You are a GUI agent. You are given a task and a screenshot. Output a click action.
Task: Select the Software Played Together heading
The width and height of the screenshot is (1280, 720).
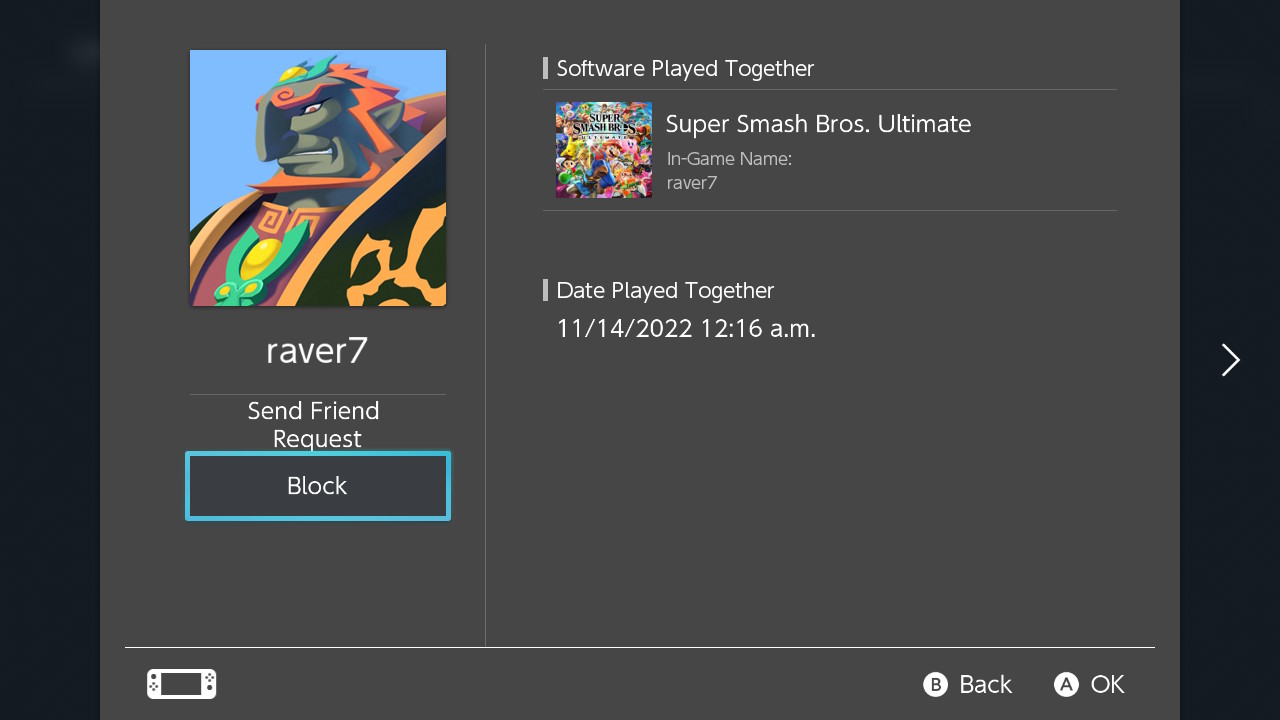pyautogui.click(x=685, y=68)
